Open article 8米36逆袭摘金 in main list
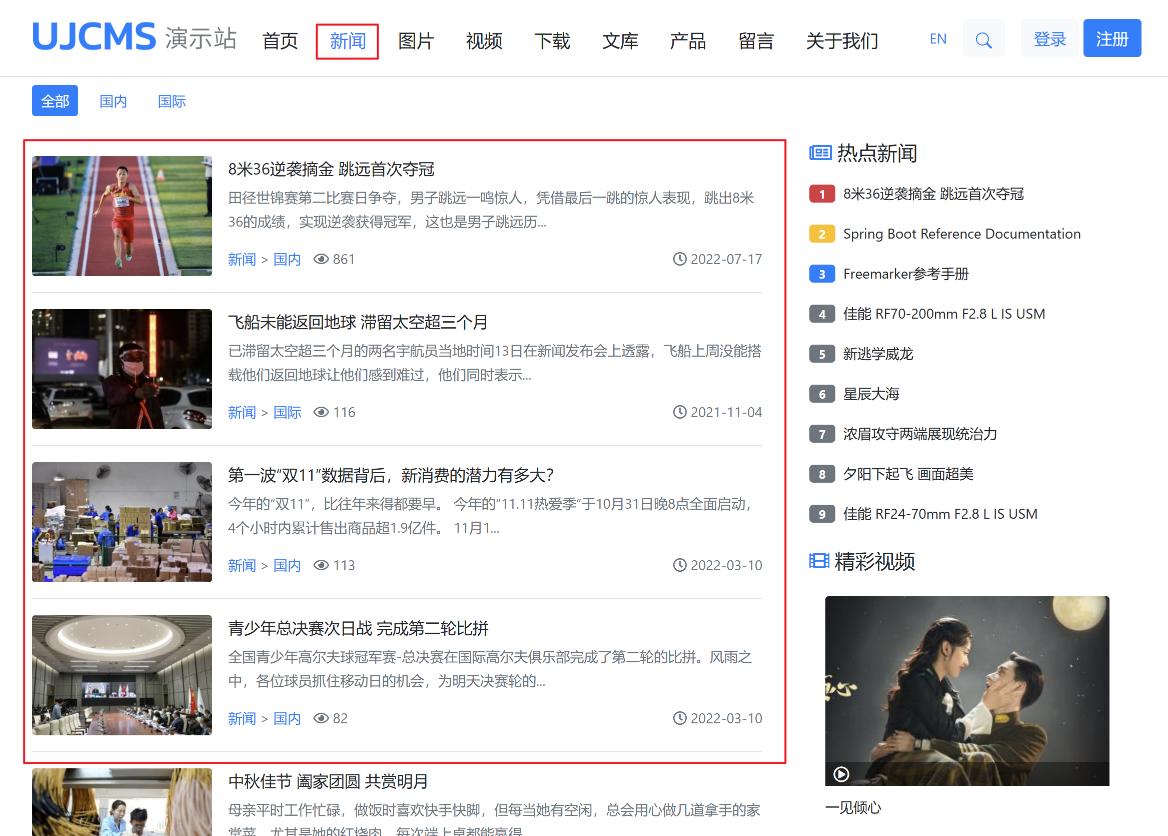Image resolution: width=1168 pixels, height=836 pixels. (331, 169)
